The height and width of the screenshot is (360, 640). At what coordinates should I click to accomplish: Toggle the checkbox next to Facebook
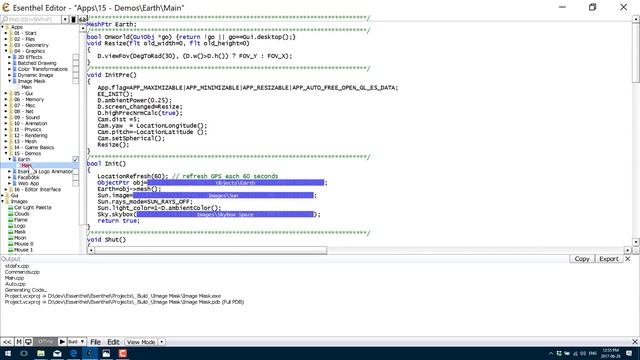pos(76,178)
